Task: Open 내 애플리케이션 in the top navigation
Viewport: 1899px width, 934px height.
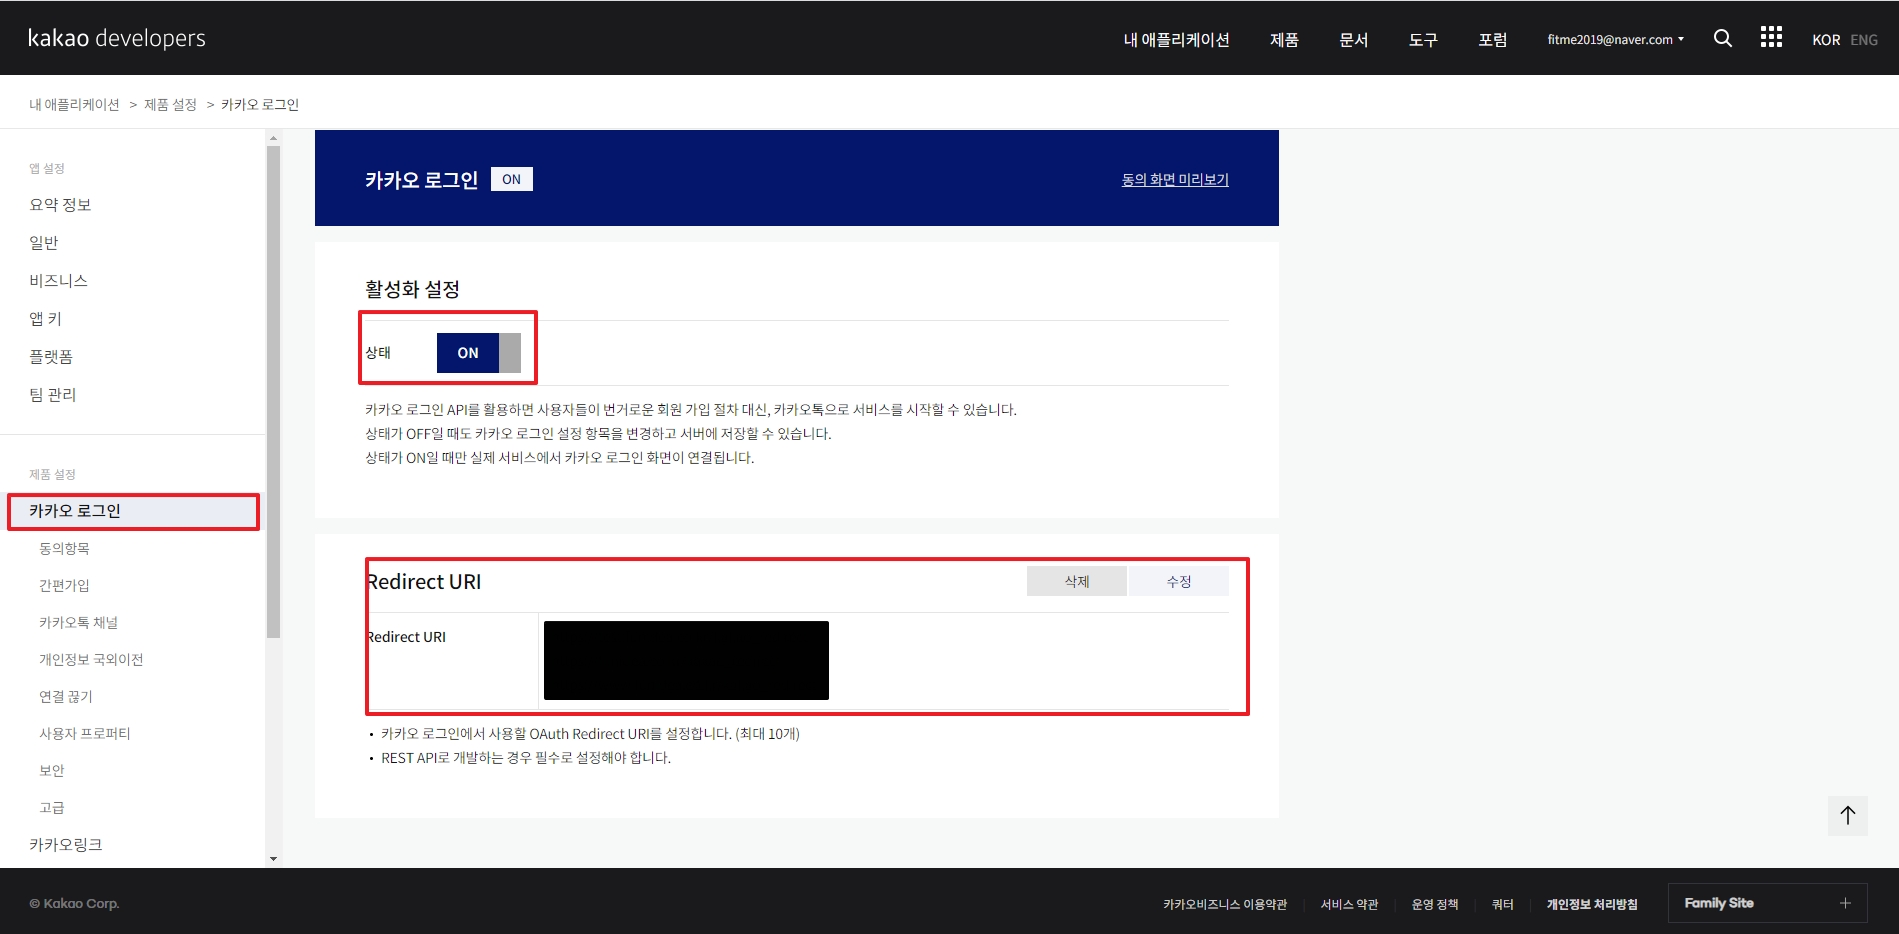Action: (1176, 40)
